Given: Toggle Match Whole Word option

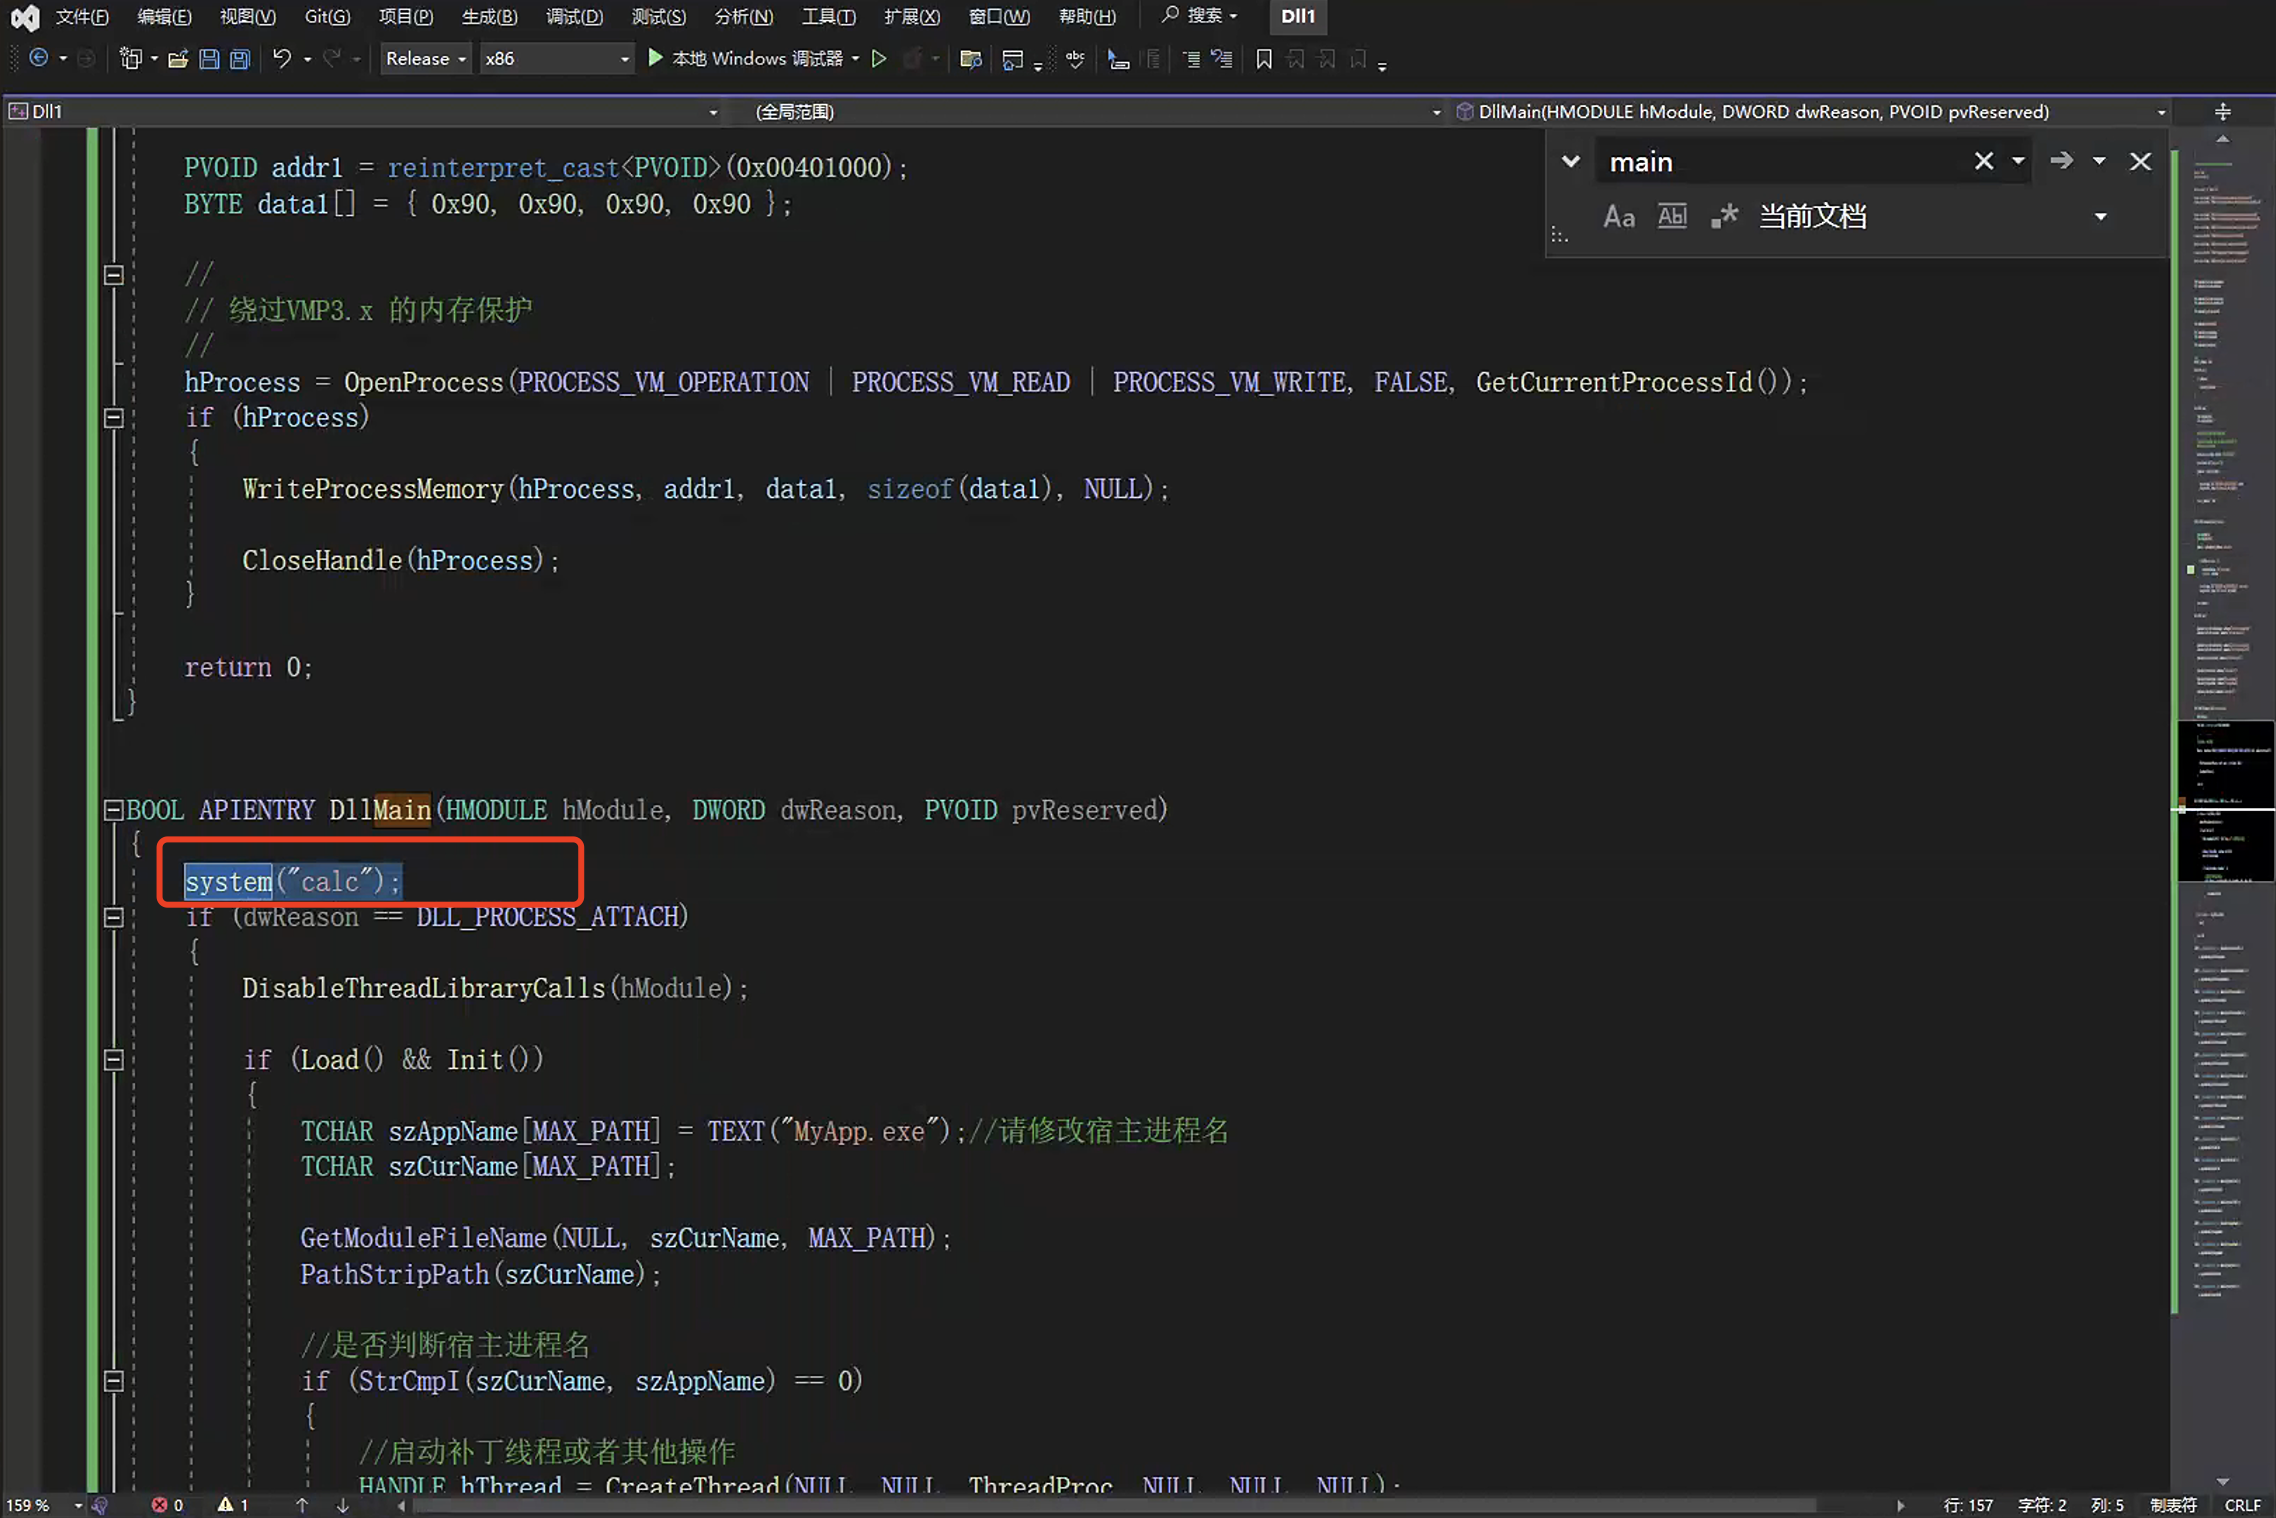Looking at the screenshot, I should click(1672, 216).
